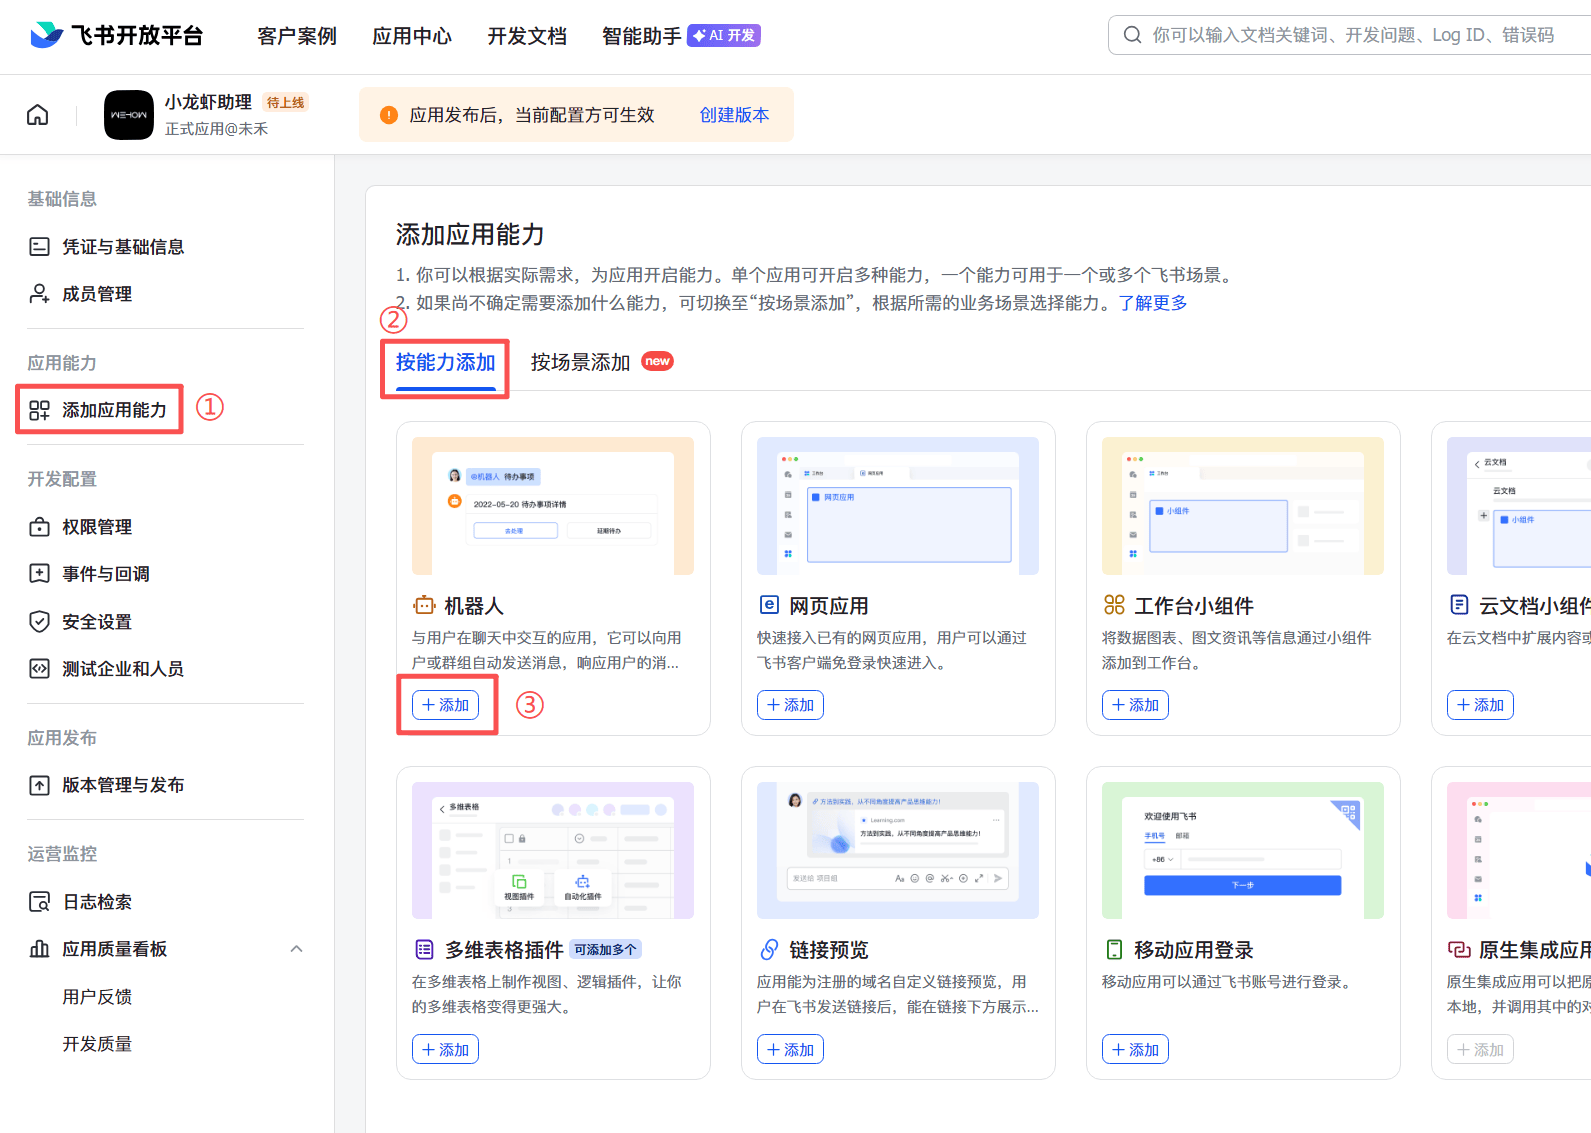Open 开发文档 in top navigation

tap(527, 36)
